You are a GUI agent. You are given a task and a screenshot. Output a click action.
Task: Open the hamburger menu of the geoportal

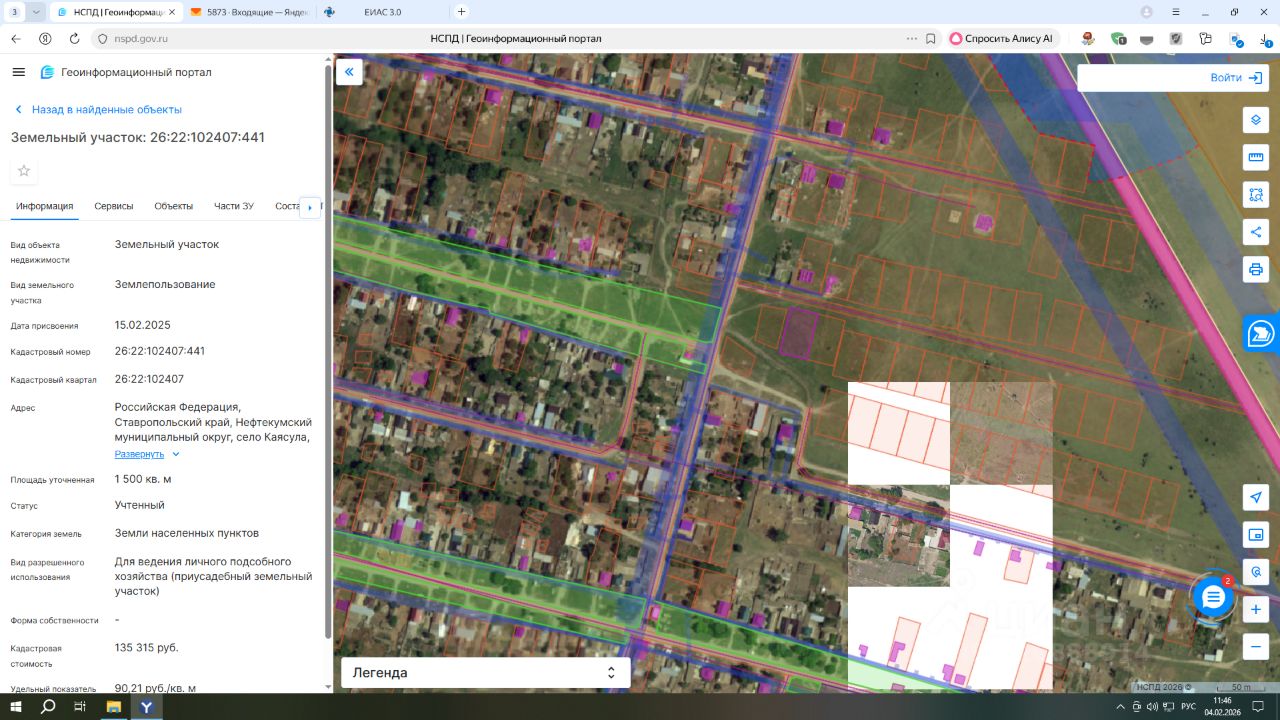pyautogui.click(x=18, y=72)
